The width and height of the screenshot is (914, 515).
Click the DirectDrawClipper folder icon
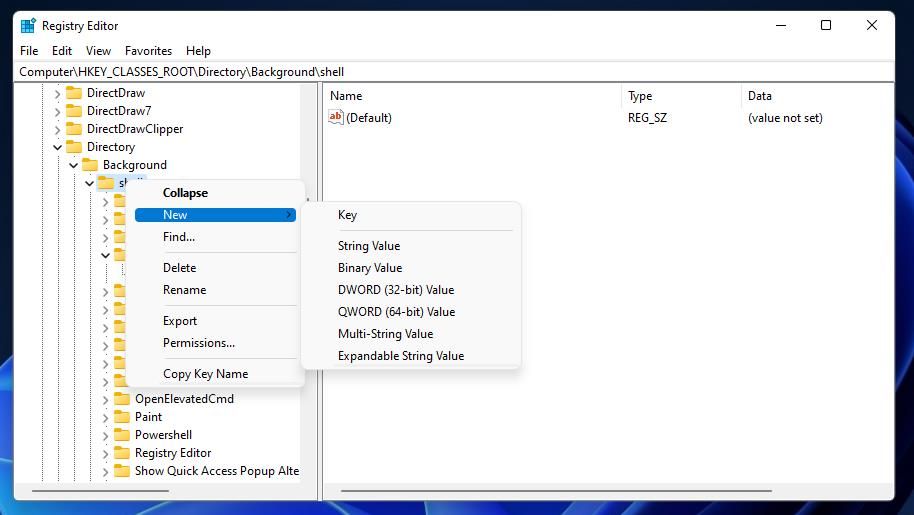tap(74, 129)
